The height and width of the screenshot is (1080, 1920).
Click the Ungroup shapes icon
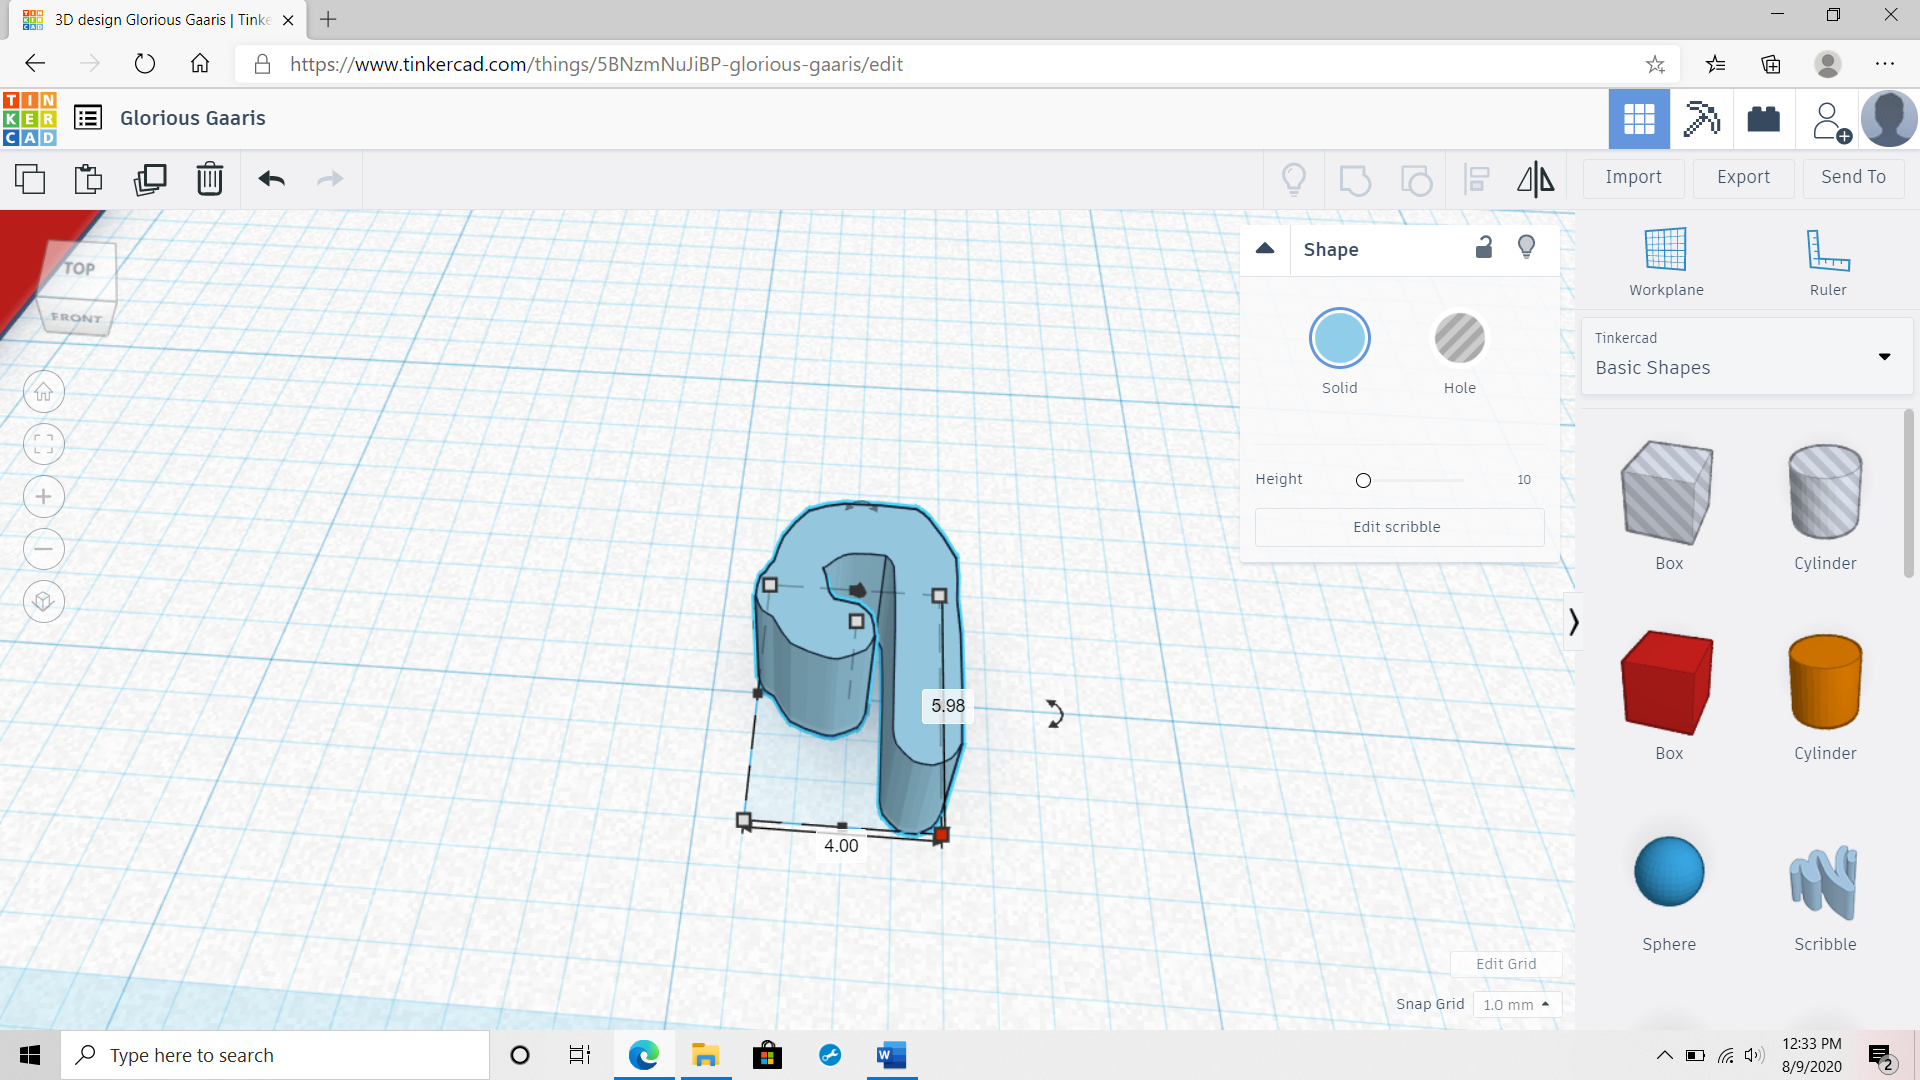click(1416, 180)
